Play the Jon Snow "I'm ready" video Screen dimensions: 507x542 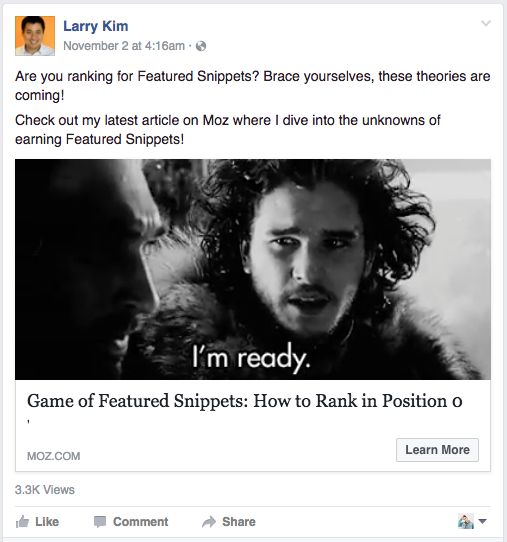[x=253, y=269]
